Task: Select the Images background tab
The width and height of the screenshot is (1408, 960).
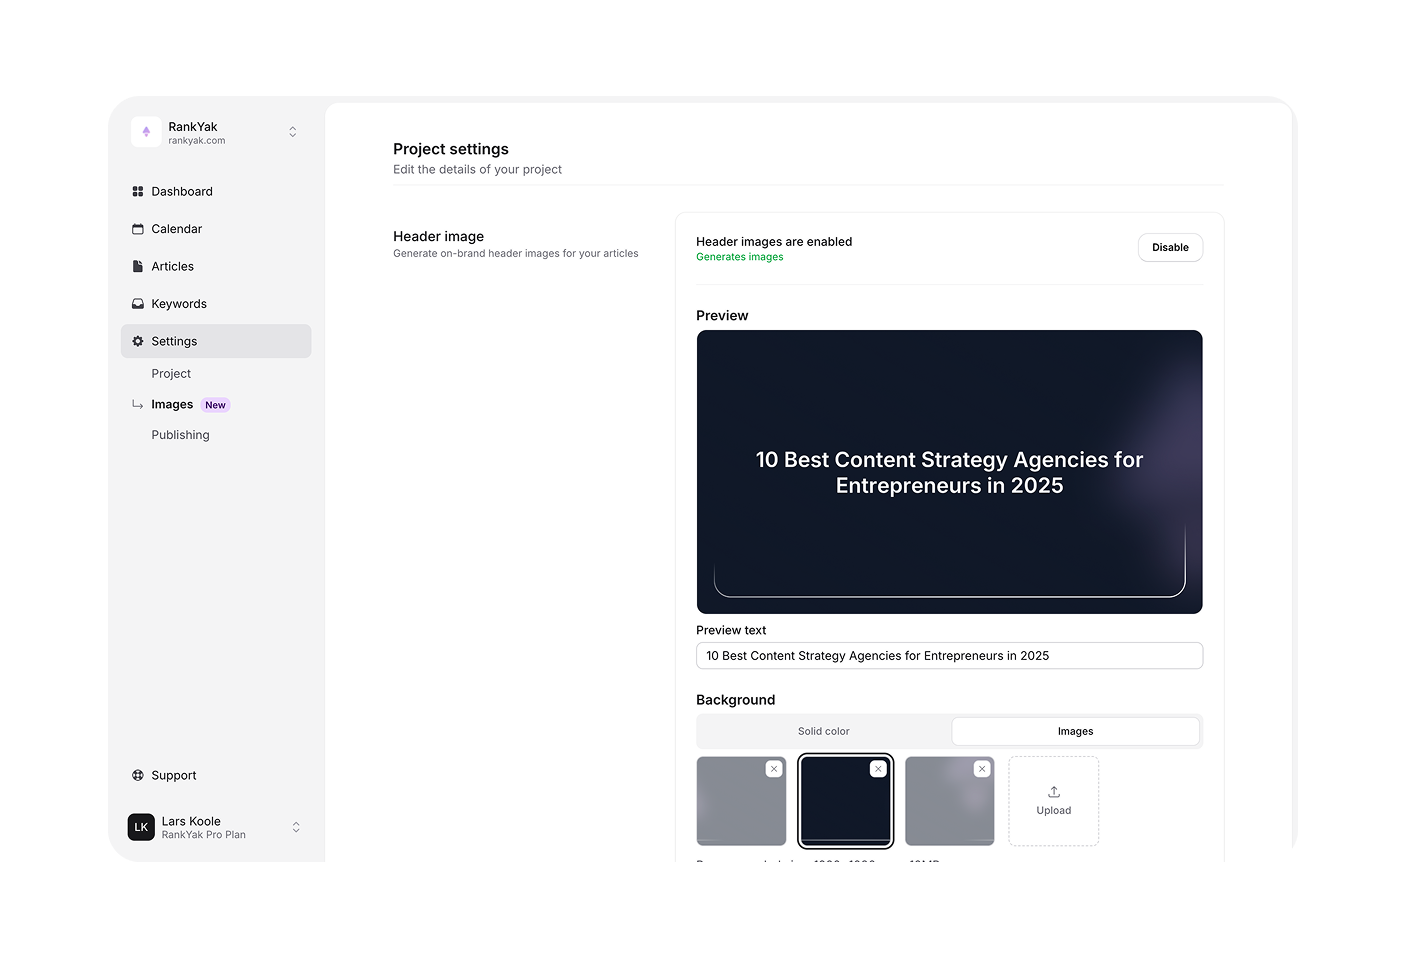Action: (x=1075, y=732)
